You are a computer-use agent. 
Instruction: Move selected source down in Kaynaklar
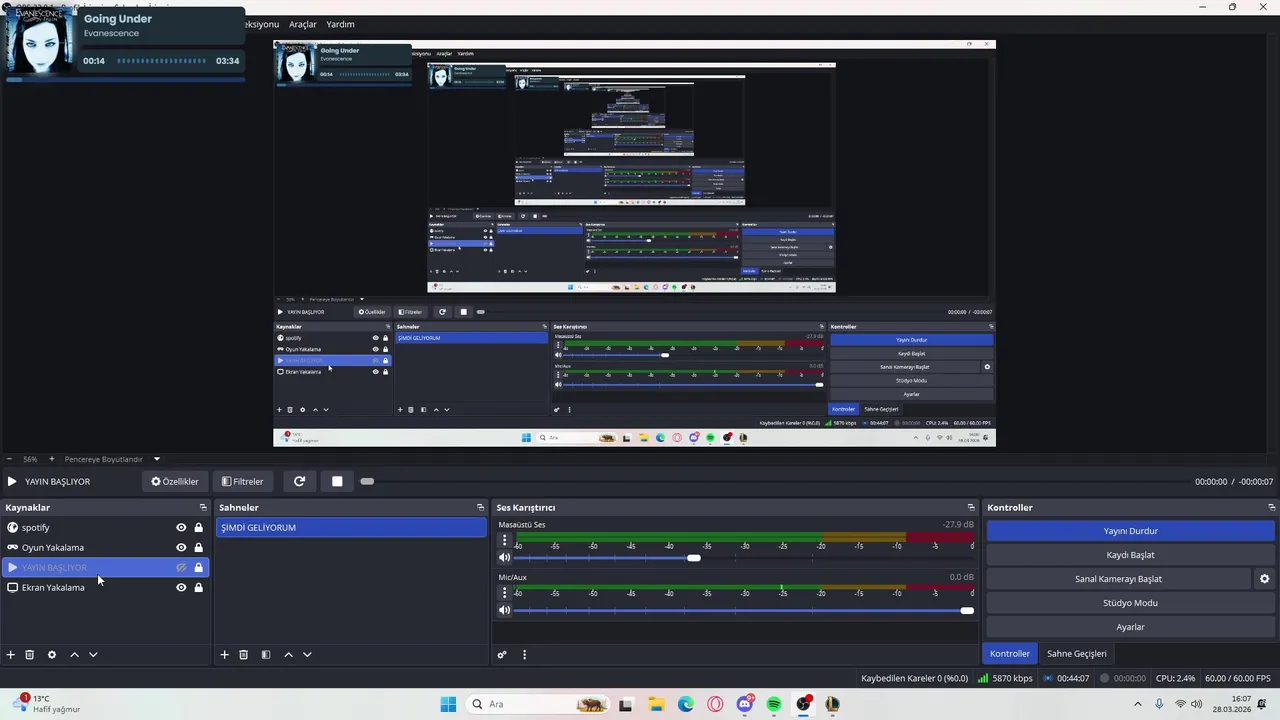coord(93,655)
